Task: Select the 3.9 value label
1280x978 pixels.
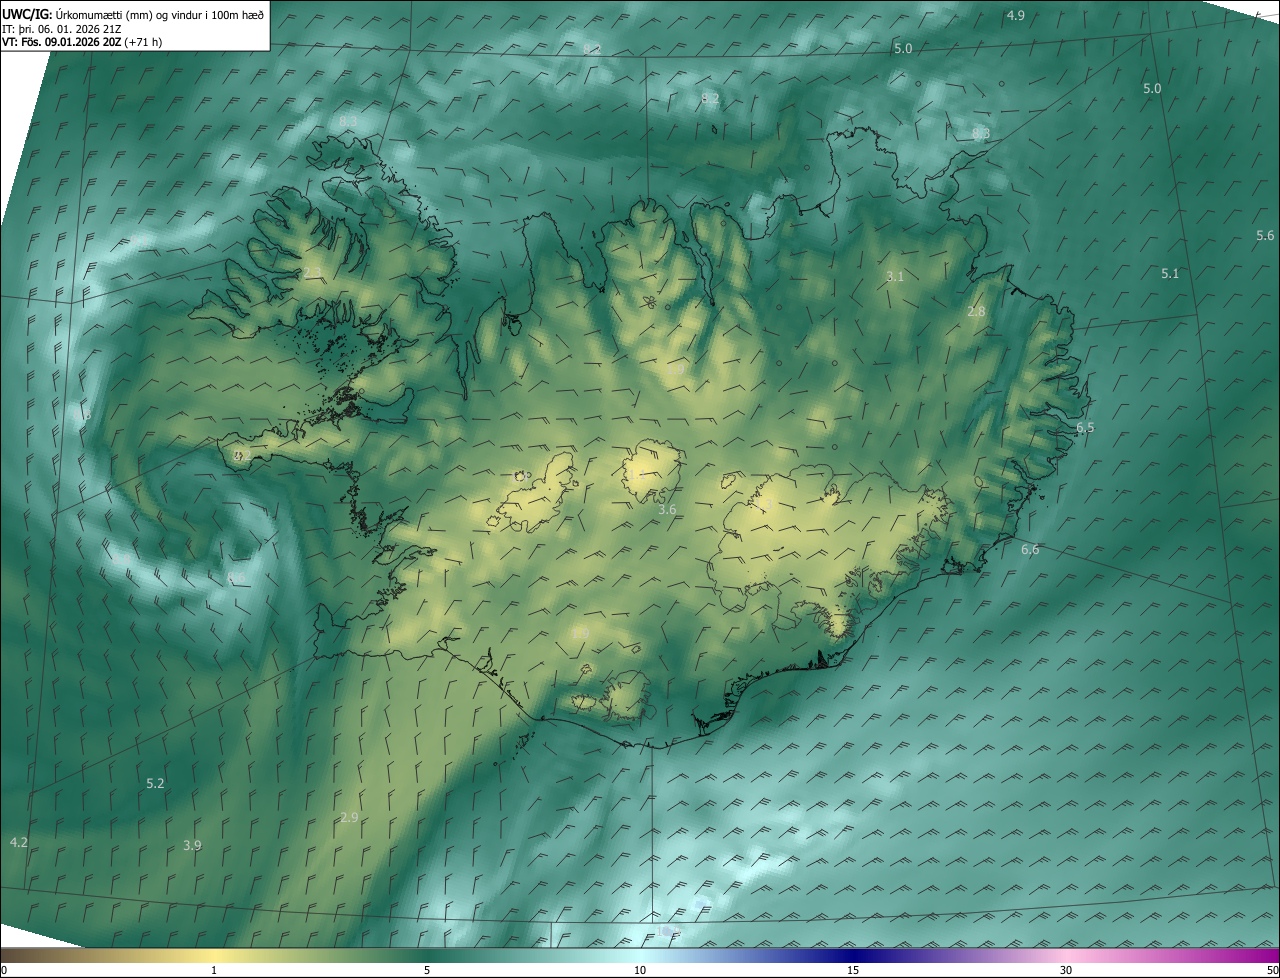Action: 192,845
